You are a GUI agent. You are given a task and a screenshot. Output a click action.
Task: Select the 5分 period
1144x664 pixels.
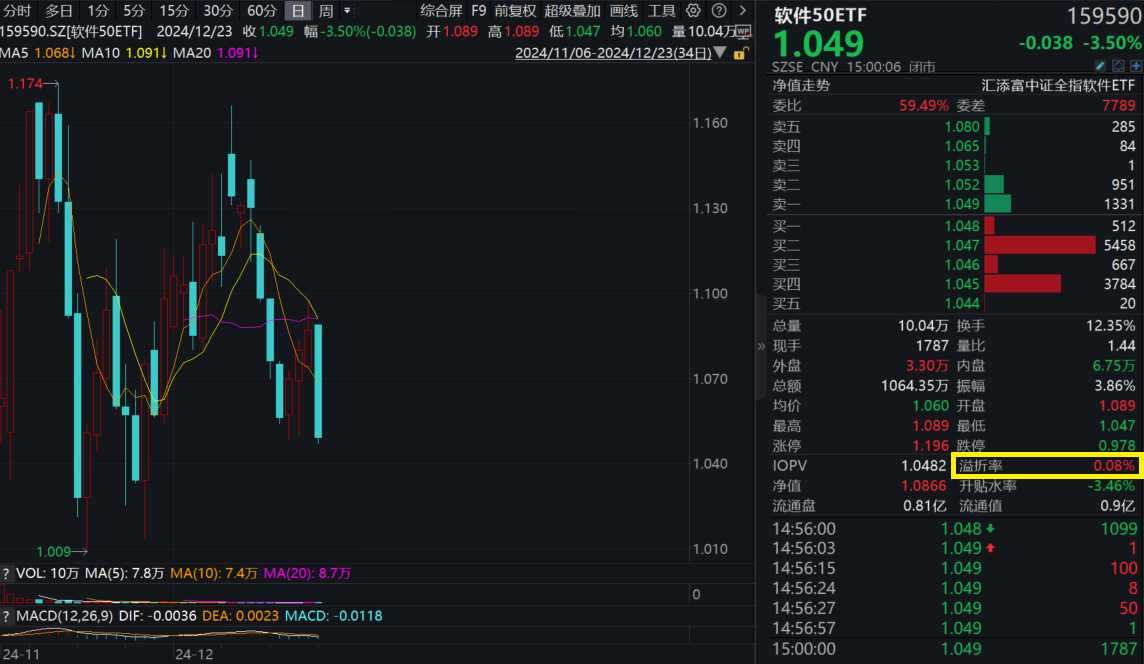click(x=134, y=11)
